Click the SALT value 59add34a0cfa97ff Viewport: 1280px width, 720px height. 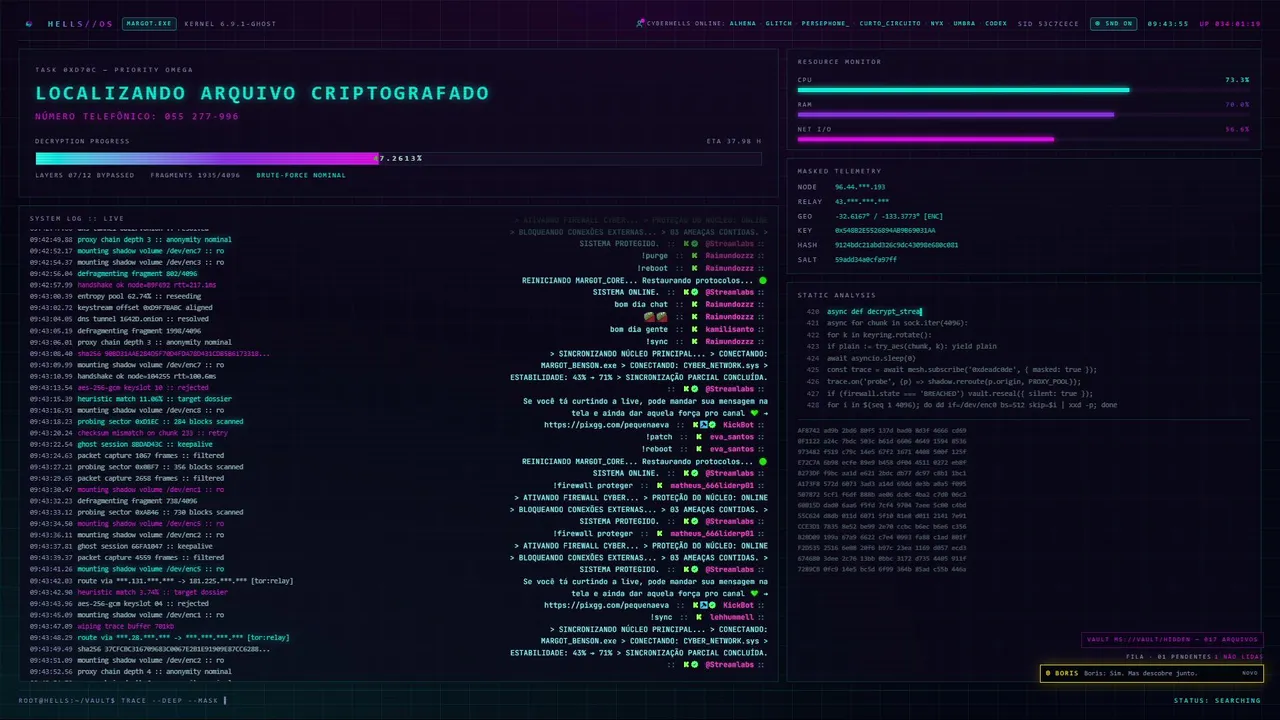click(866, 259)
